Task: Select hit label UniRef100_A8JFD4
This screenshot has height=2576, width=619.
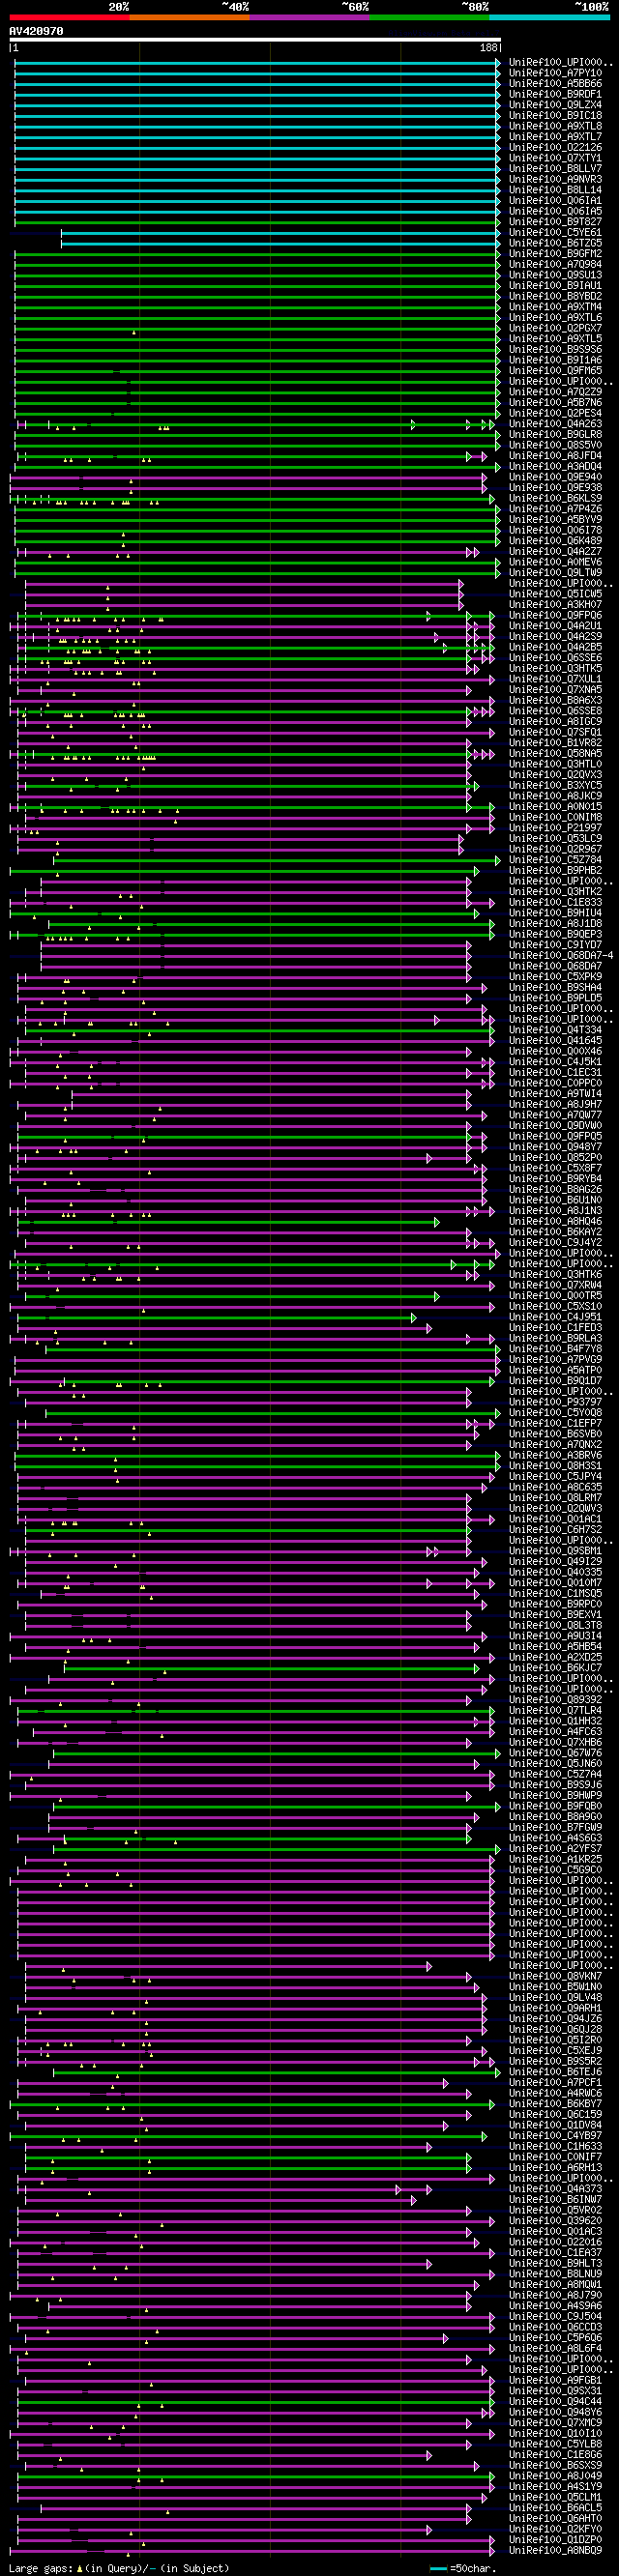Action: (x=555, y=456)
